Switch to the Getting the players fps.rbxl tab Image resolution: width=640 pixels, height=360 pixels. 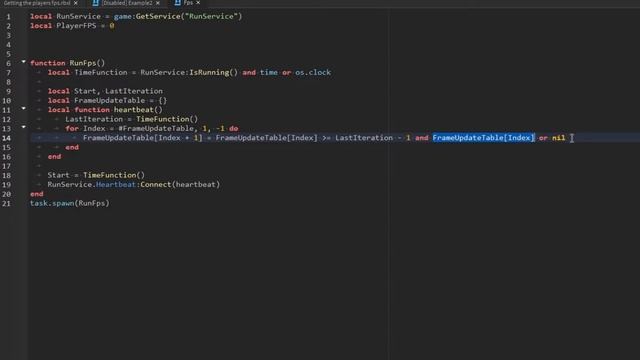coord(37,3)
